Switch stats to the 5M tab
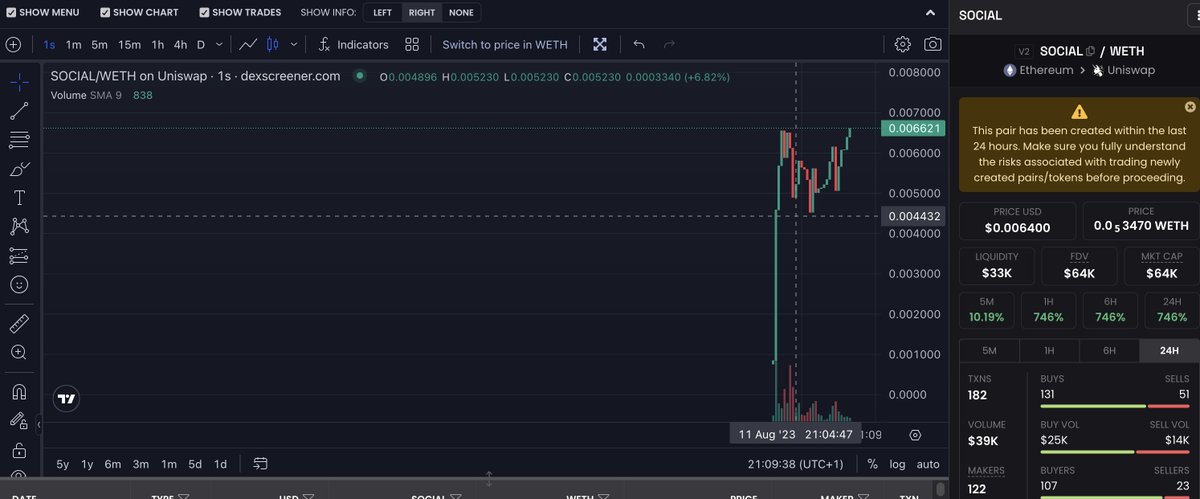 tap(989, 351)
